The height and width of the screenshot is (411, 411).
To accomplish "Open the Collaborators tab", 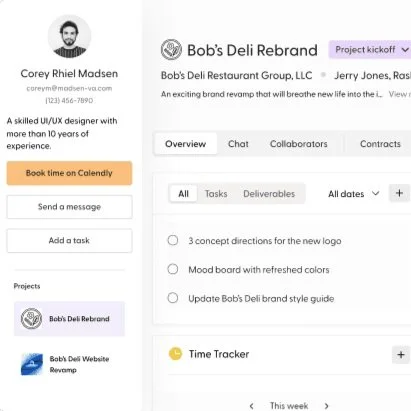I will 298,144.
